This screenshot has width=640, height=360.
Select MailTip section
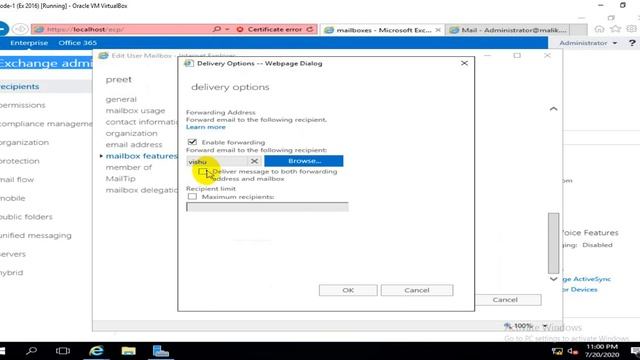tap(120, 179)
